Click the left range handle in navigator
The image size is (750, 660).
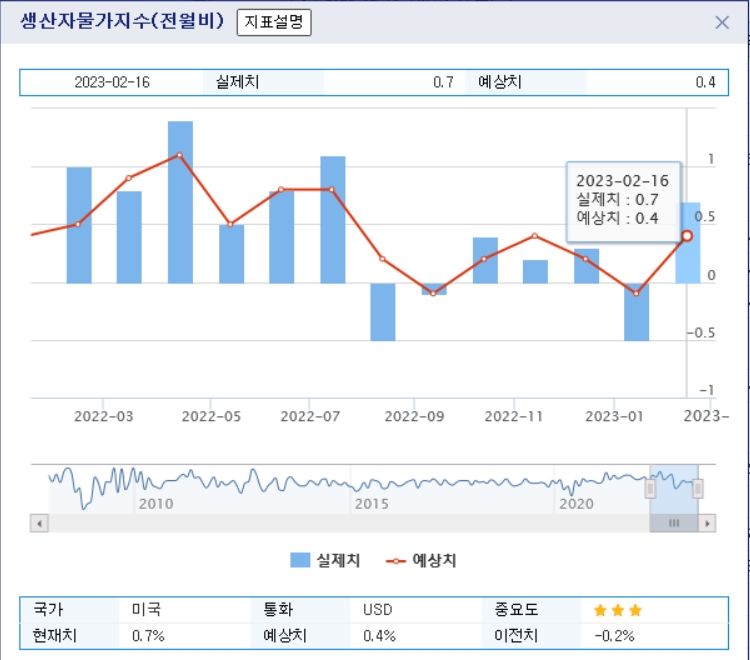point(650,489)
